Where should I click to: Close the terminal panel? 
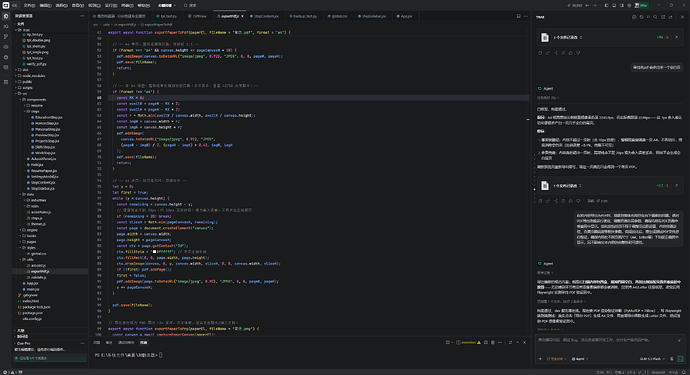tap(525, 342)
